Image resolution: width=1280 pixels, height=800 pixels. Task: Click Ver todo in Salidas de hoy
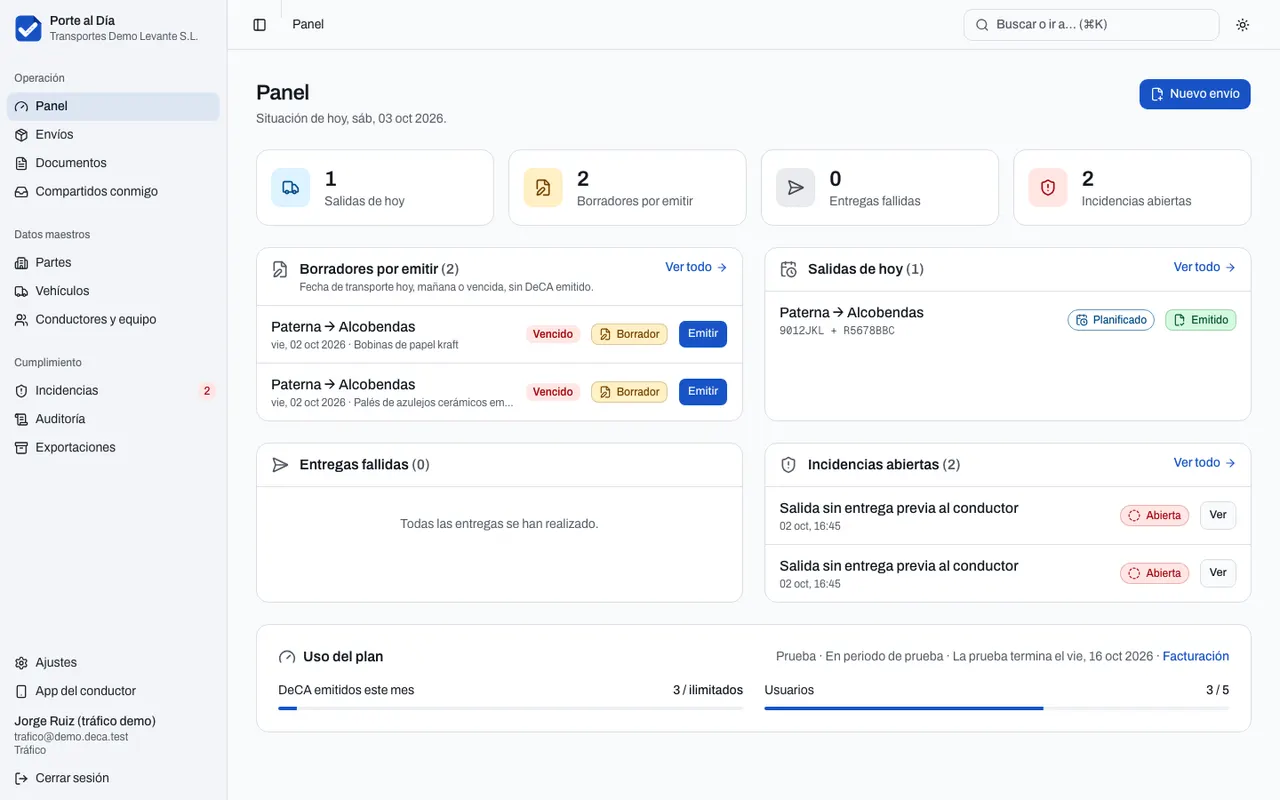click(1205, 267)
